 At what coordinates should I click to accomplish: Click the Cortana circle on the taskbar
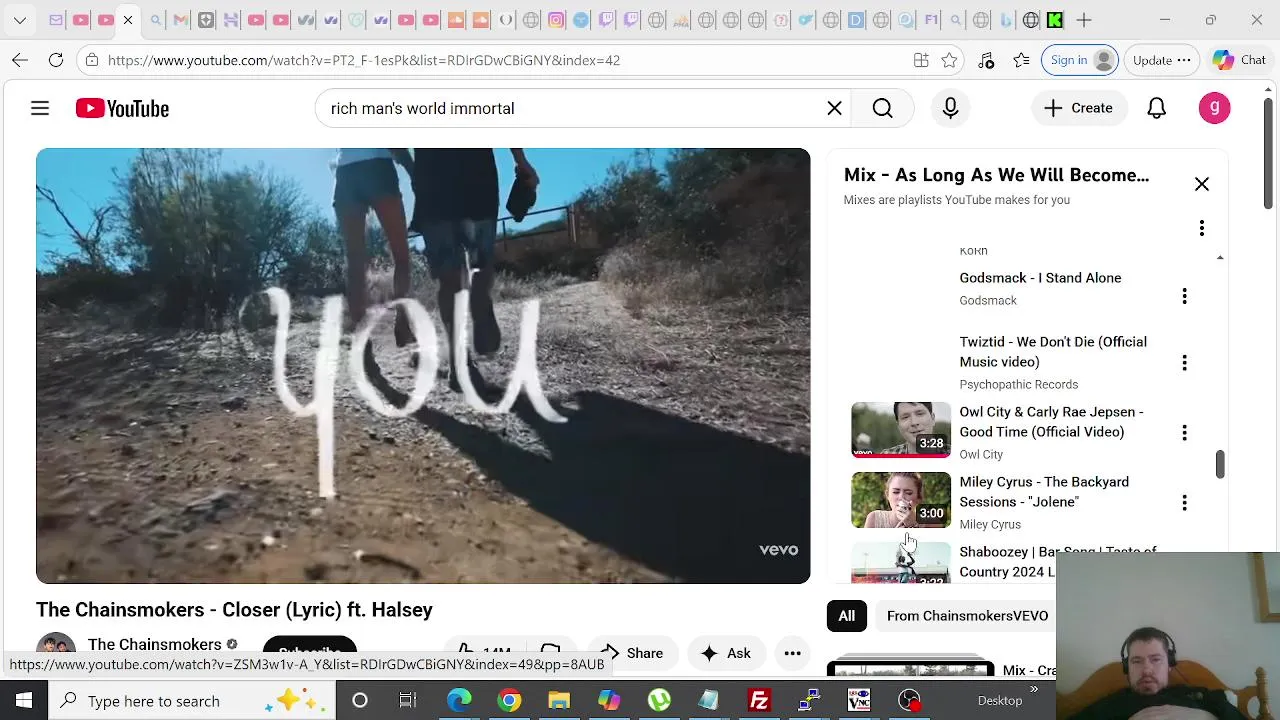pos(360,701)
